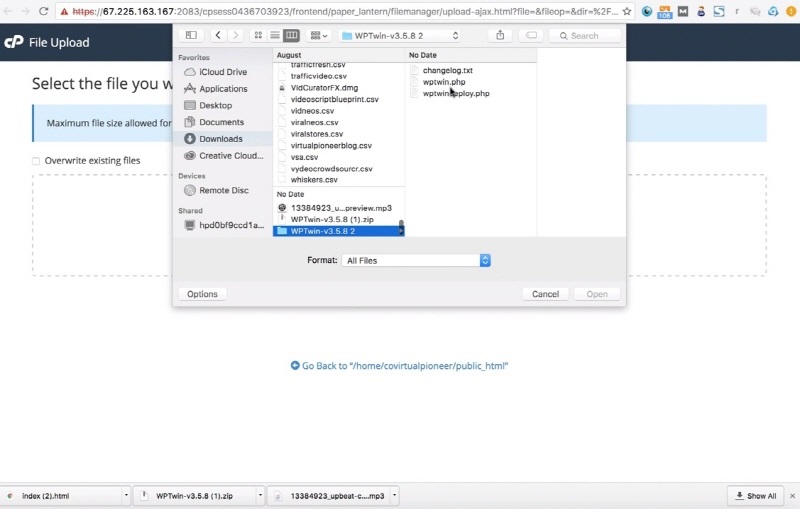800x509 pixels.
Task: Click the orange extension icon at toolbar end
Action: pos(791,11)
